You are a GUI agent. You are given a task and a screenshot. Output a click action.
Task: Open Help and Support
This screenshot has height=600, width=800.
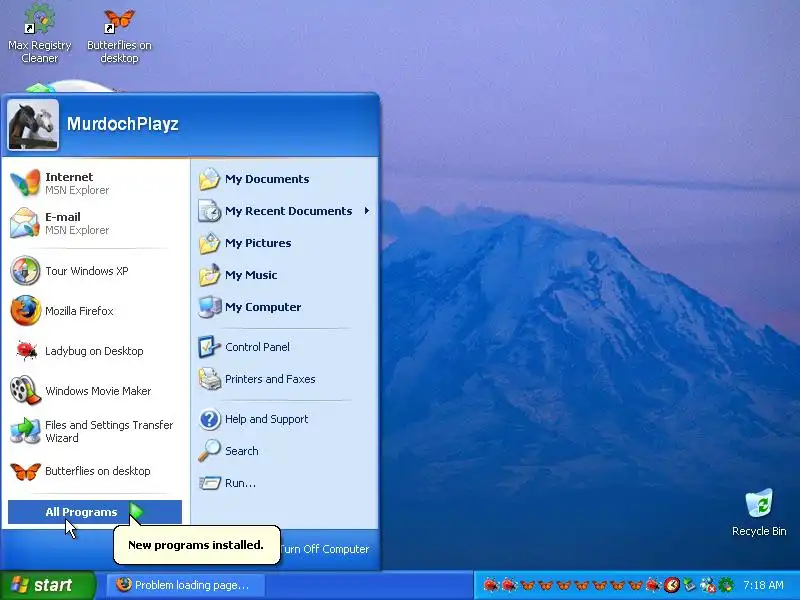[285, 419]
